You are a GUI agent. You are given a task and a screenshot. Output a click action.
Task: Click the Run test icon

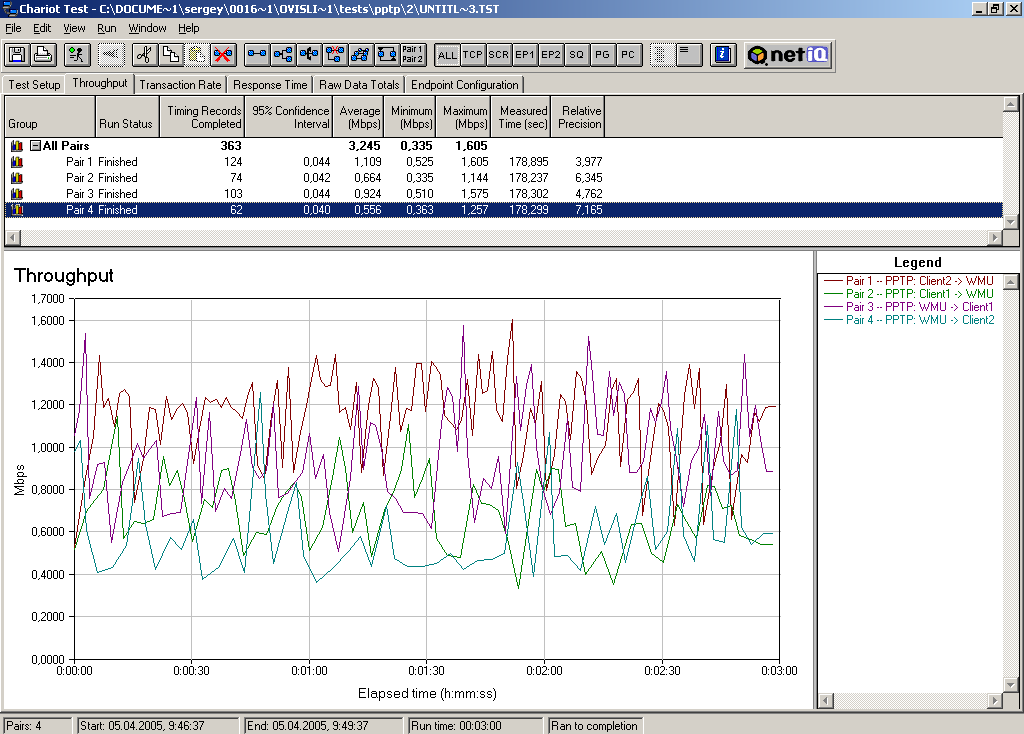[77, 54]
